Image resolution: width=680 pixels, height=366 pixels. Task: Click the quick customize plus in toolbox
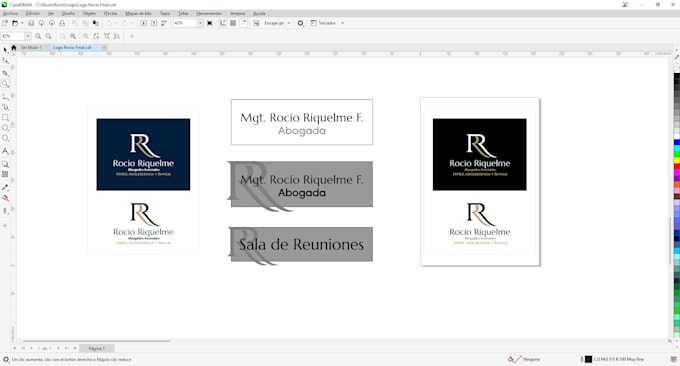point(5,225)
